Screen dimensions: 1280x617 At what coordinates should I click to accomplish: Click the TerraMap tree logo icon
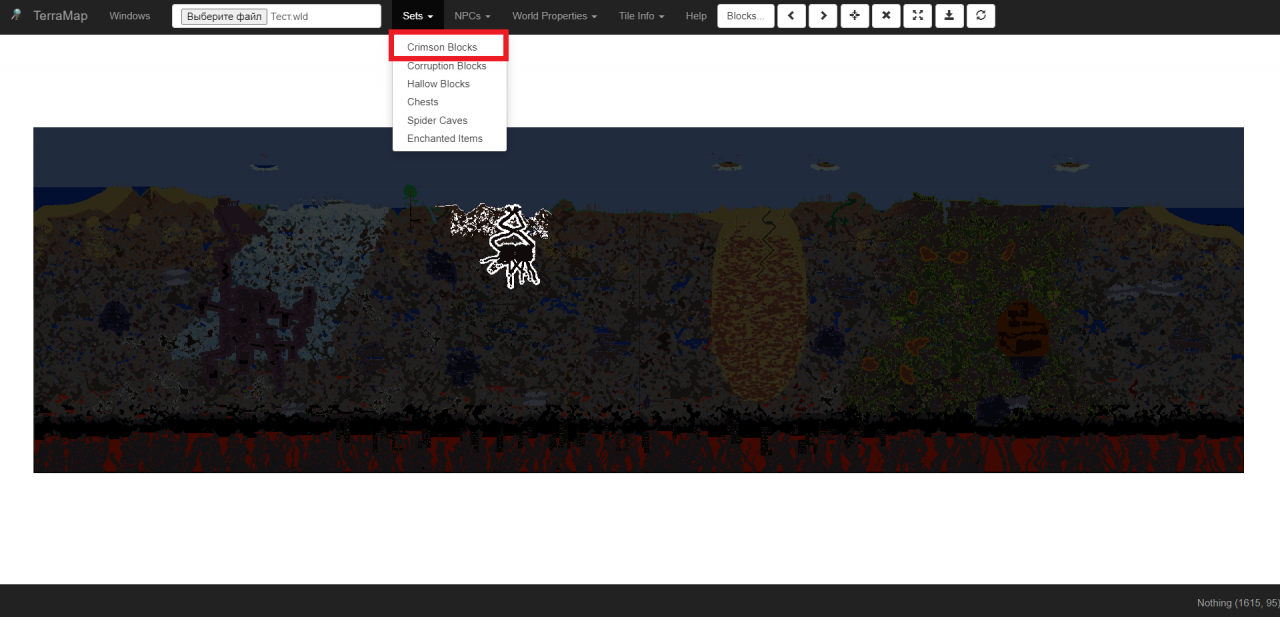[16, 15]
